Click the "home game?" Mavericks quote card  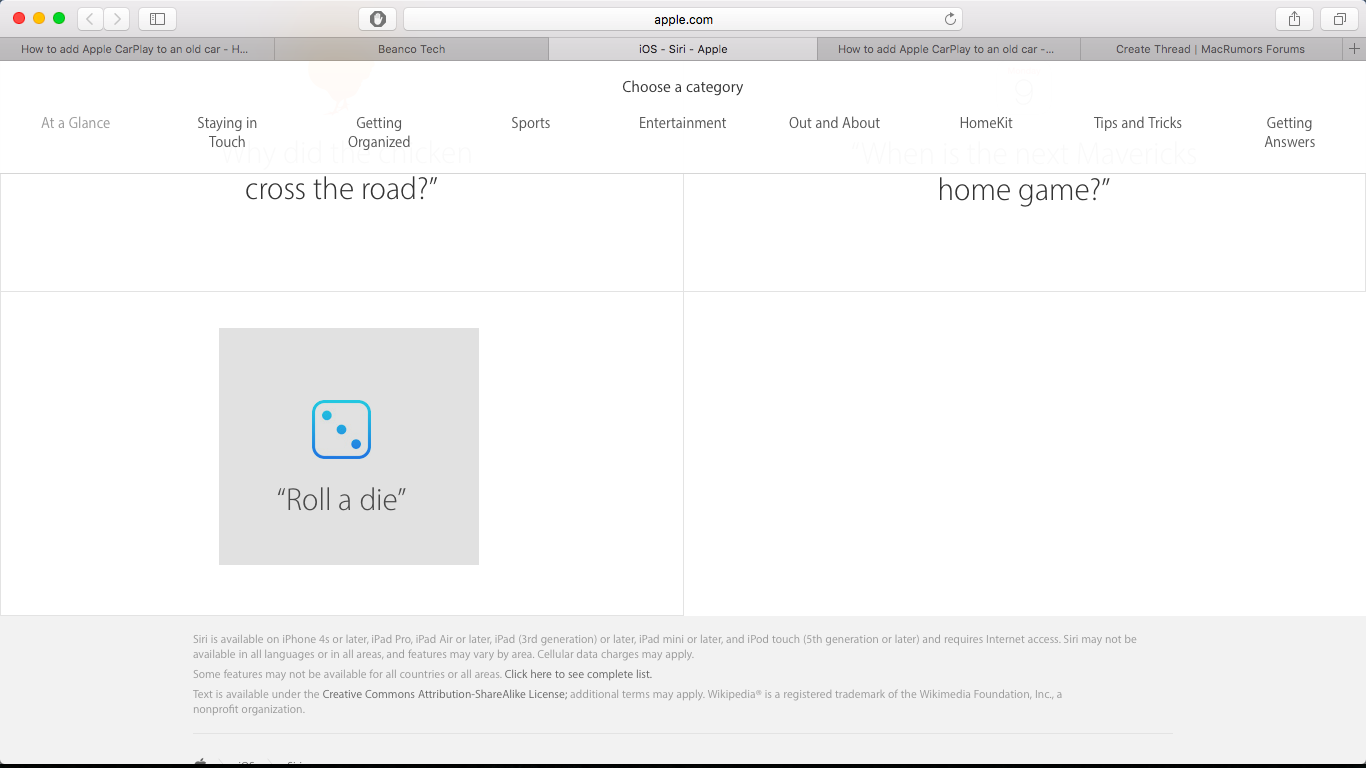[x=1024, y=190]
